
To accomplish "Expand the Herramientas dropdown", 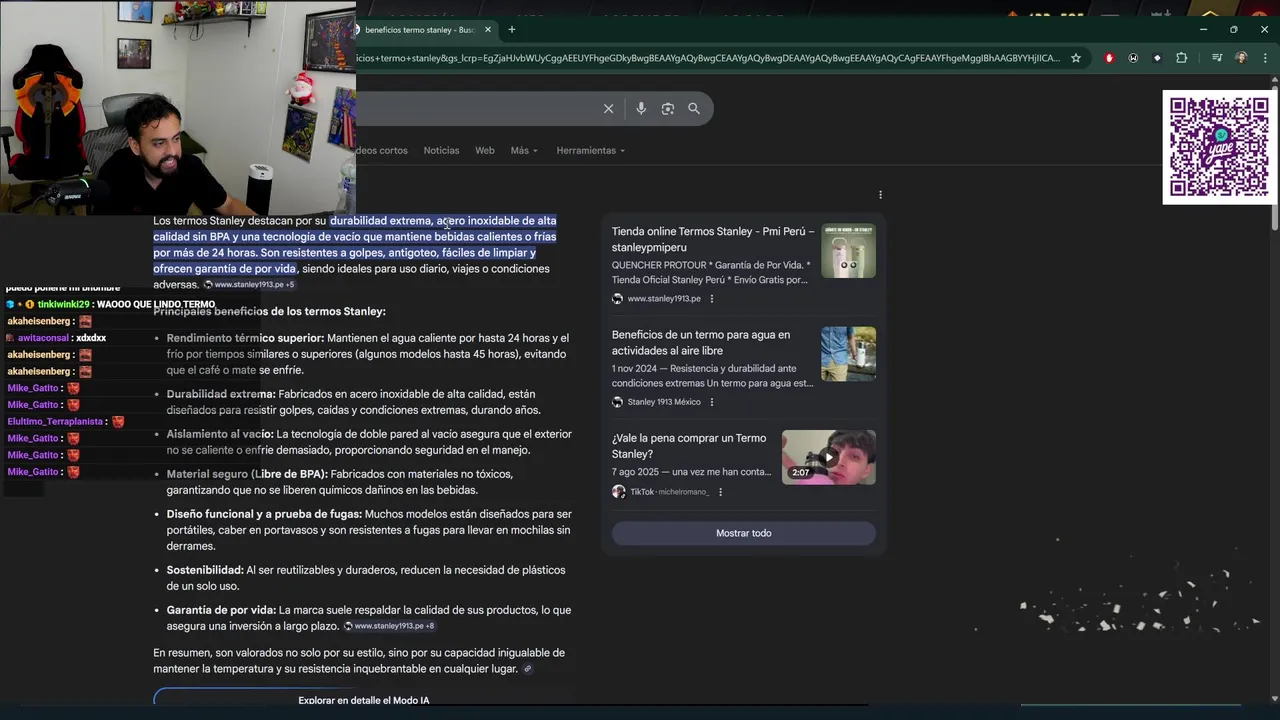I will (x=591, y=150).
